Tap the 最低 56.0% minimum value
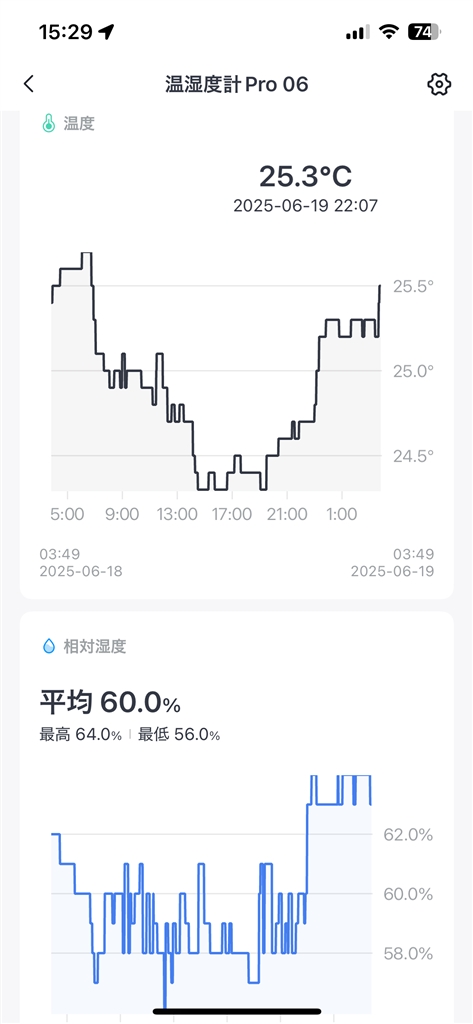The height and width of the screenshot is (1024, 473). coord(179,735)
